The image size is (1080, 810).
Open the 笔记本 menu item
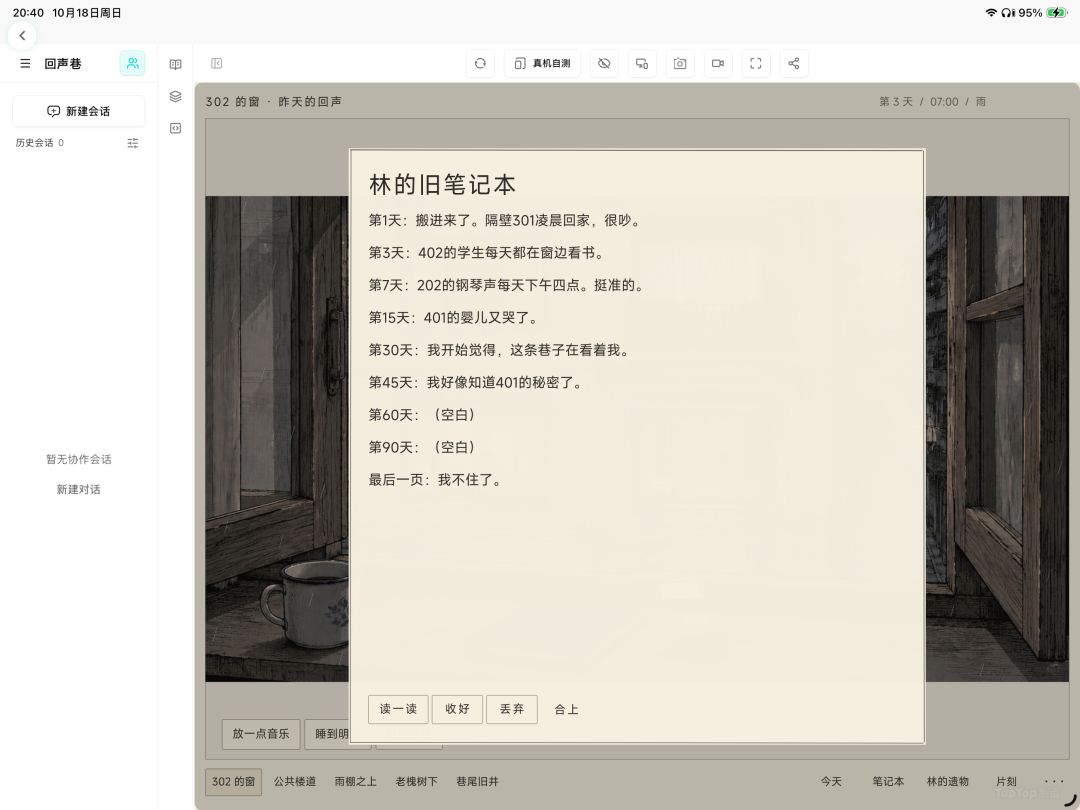888,782
